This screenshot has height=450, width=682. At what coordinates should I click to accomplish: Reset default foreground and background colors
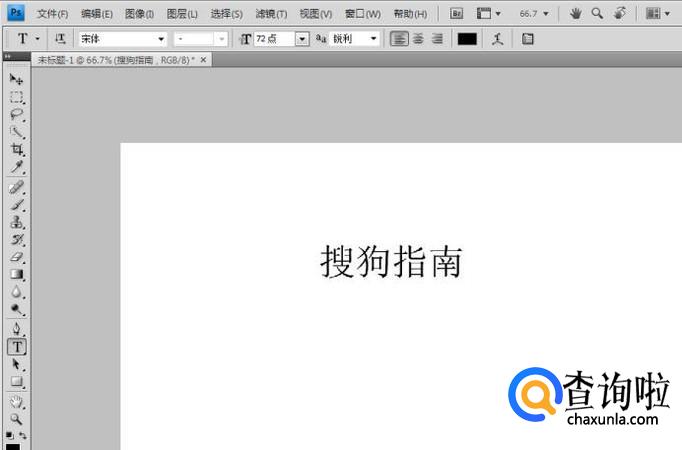pyautogui.click(x=10, y=435)
